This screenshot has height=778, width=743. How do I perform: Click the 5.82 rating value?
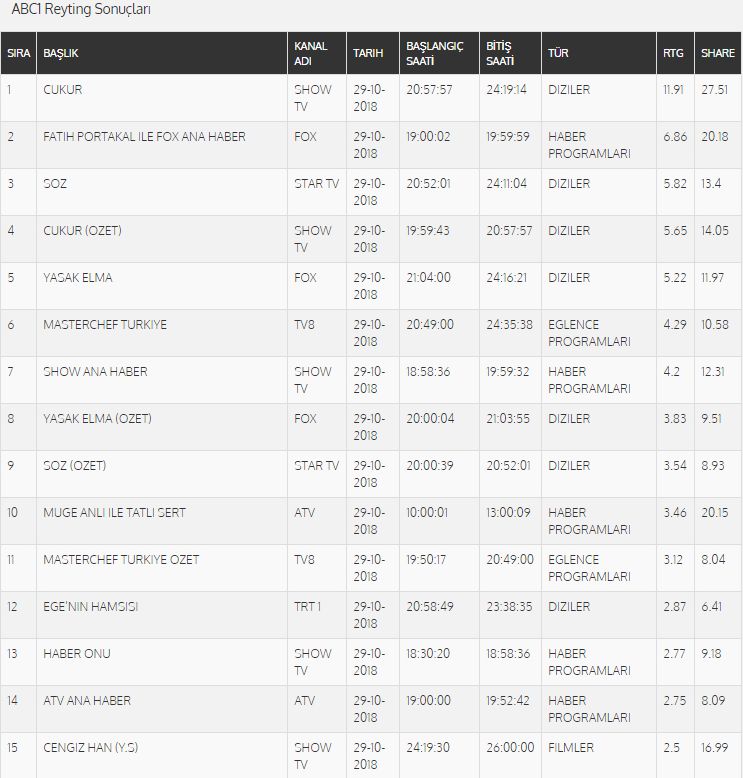pyautogui.click(x=675, y=184)
